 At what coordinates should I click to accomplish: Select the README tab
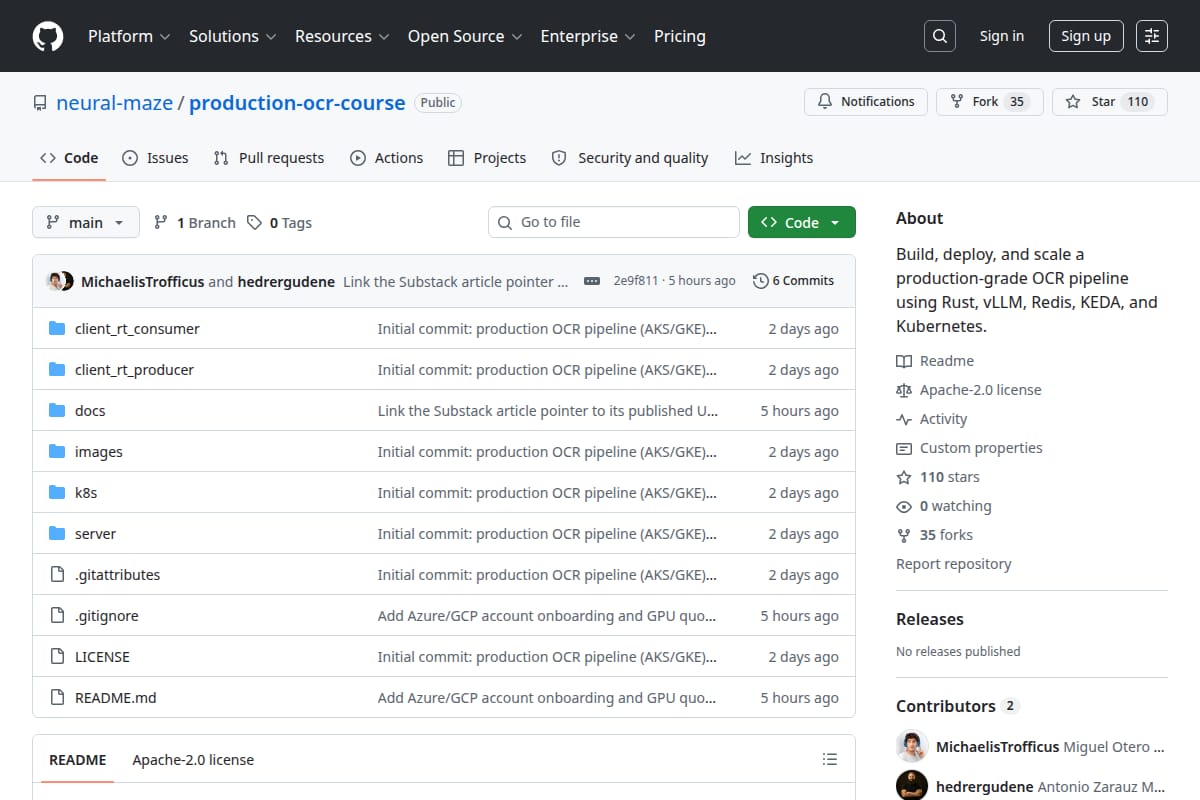pos(78,760)
